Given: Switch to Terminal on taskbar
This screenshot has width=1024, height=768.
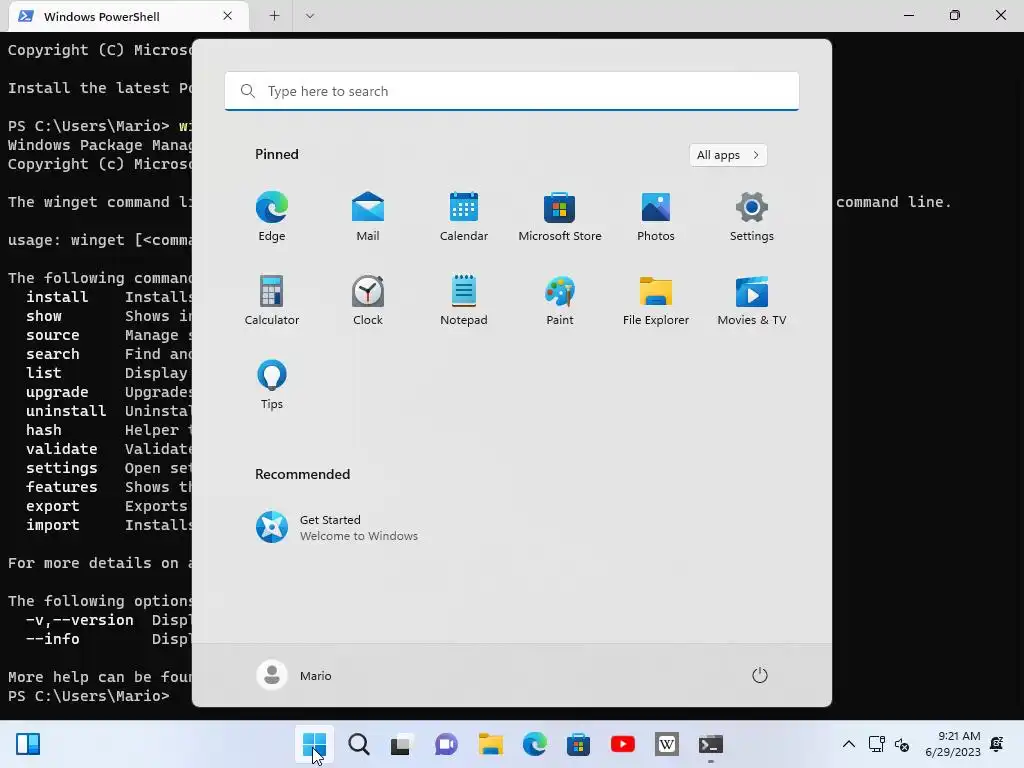Looking at the screenshot, I should click(711, 744).
